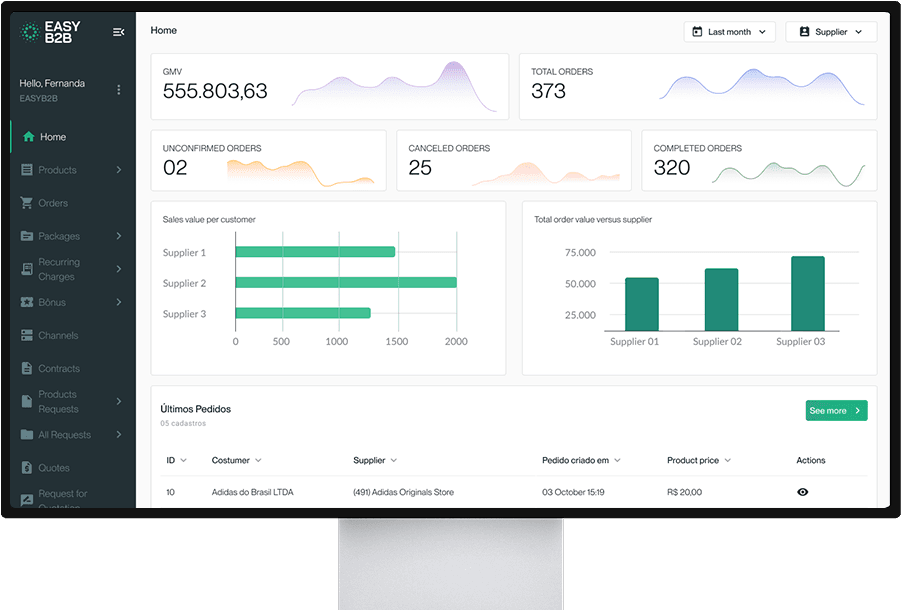Click the Quotes icon in sidebar
Screen dimensions: 901x610
click(27, 468)
